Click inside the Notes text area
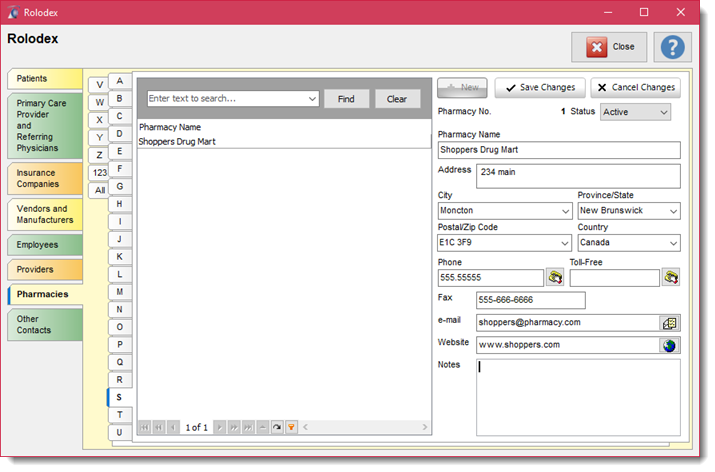Viewport: 715px width, 472px height. 578,395
